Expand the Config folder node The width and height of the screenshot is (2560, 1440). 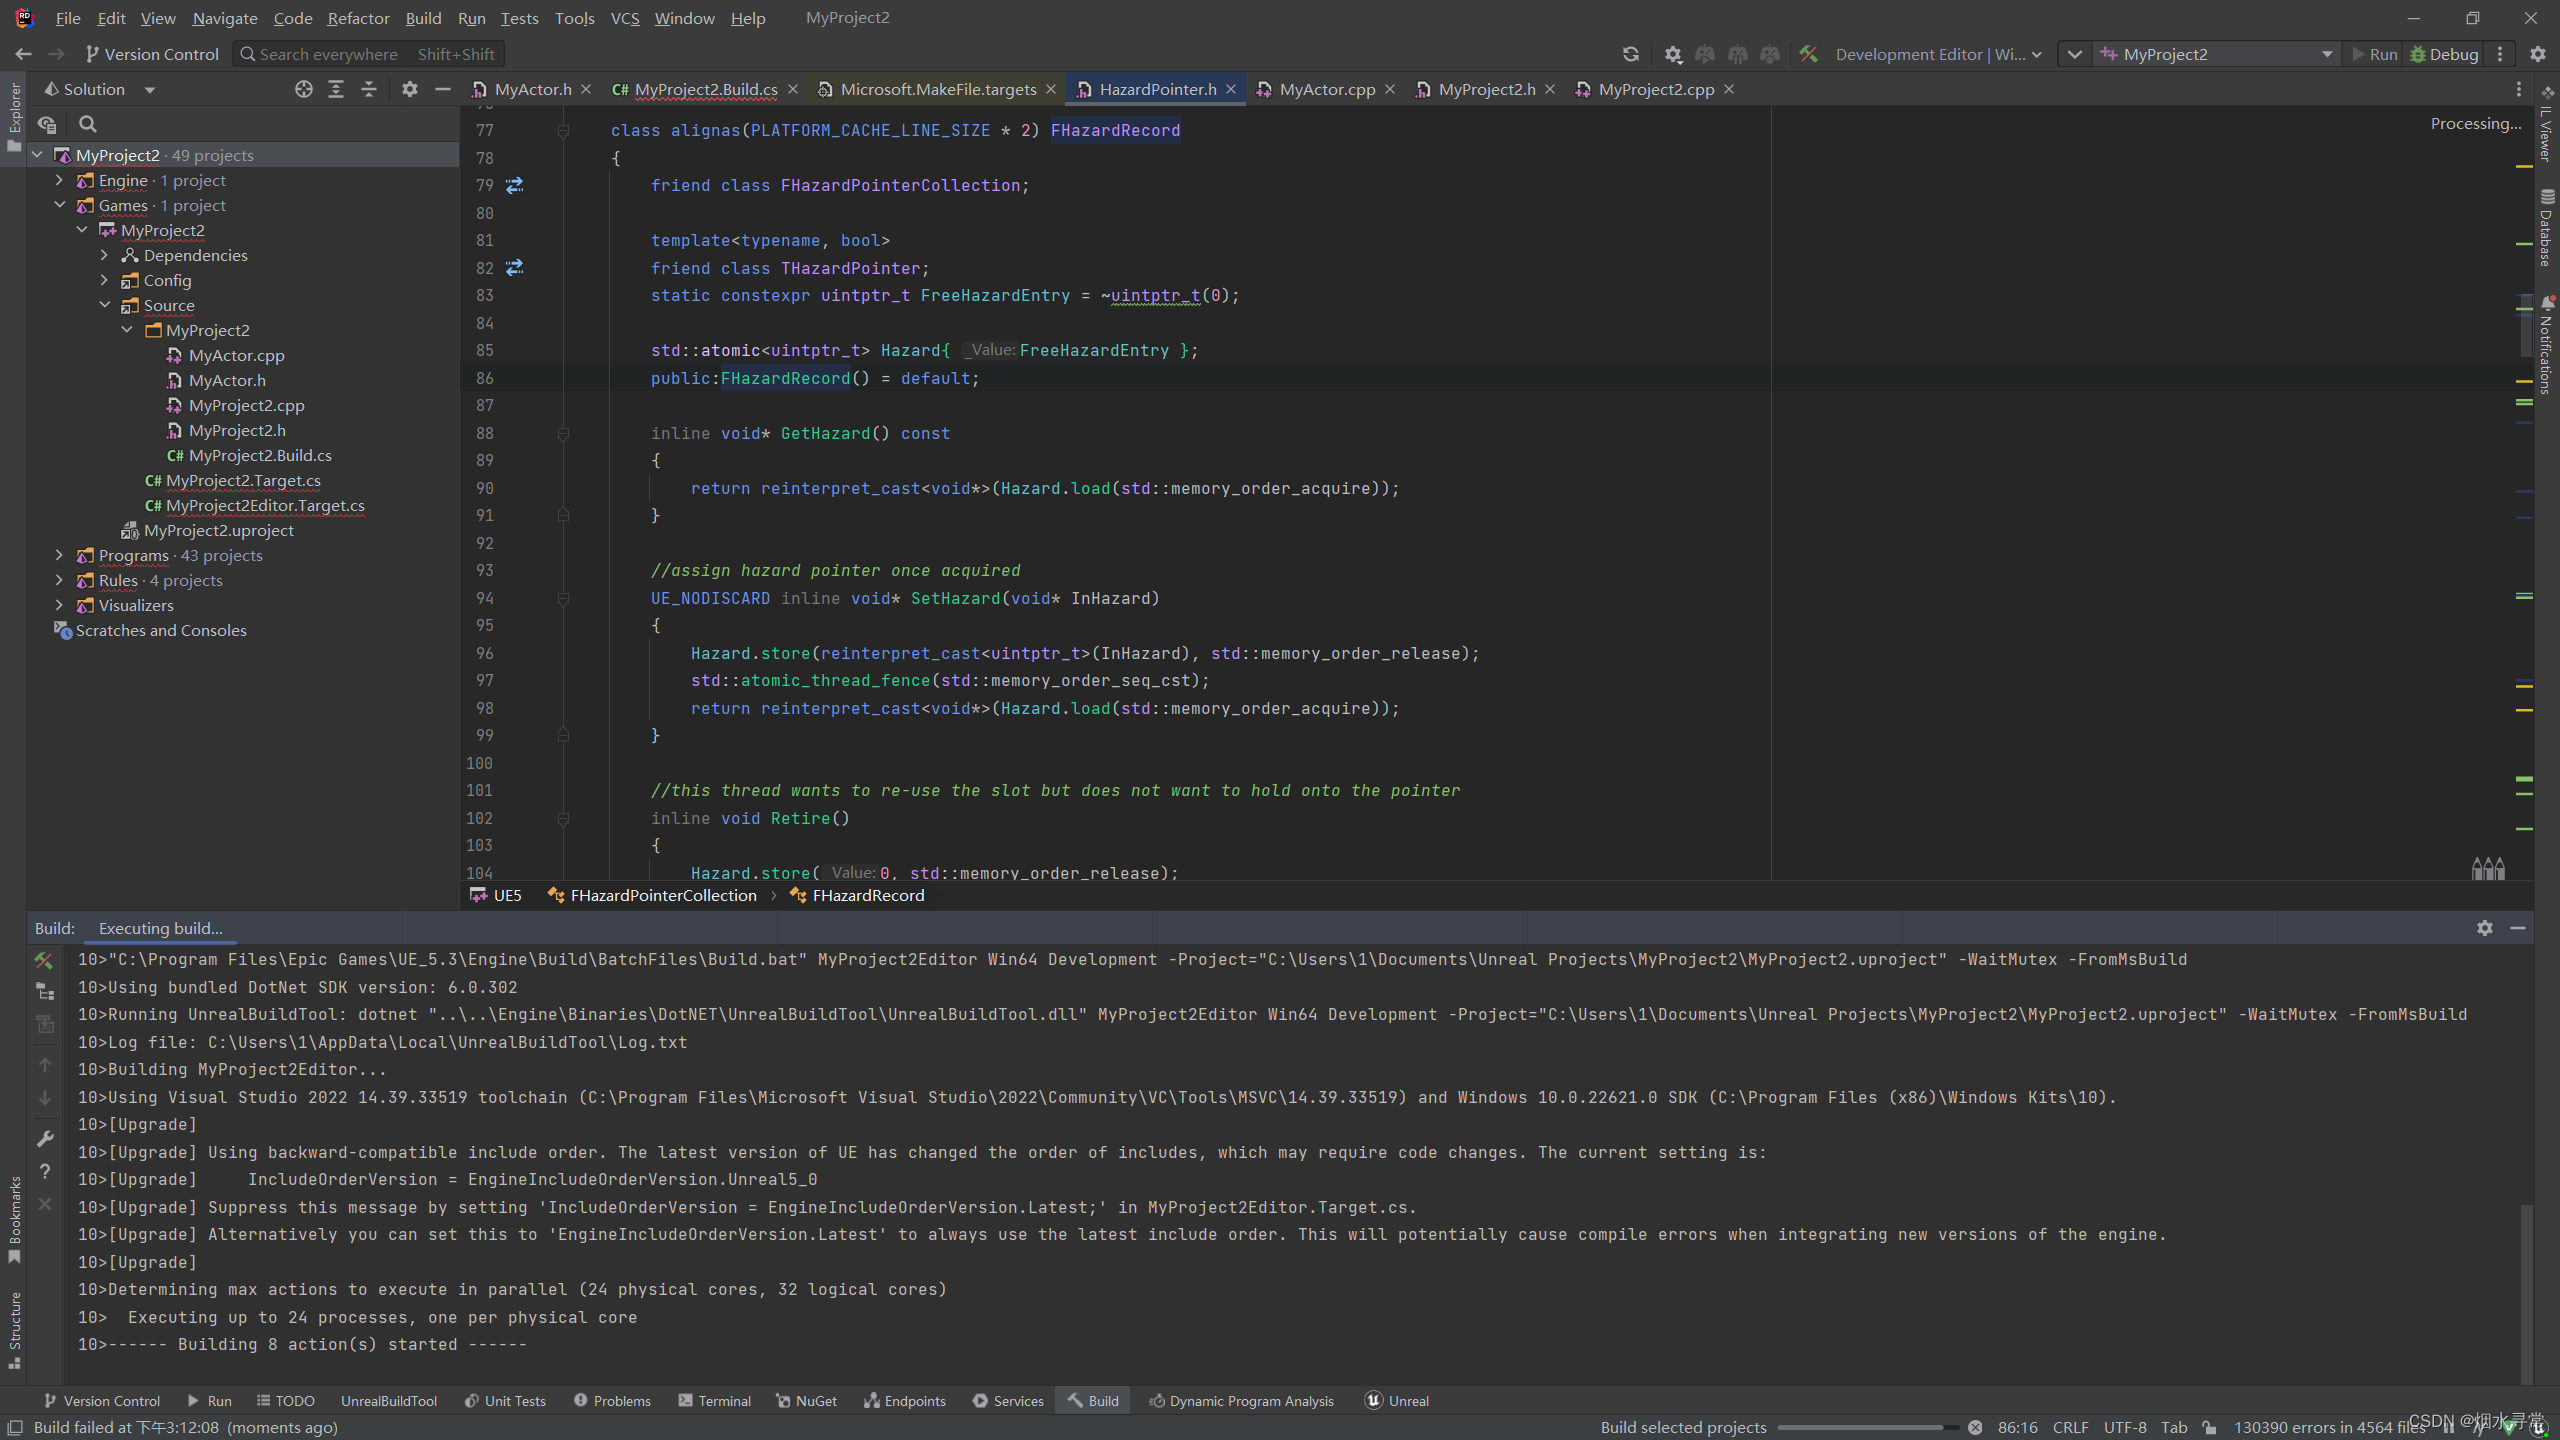click(104, 280)
